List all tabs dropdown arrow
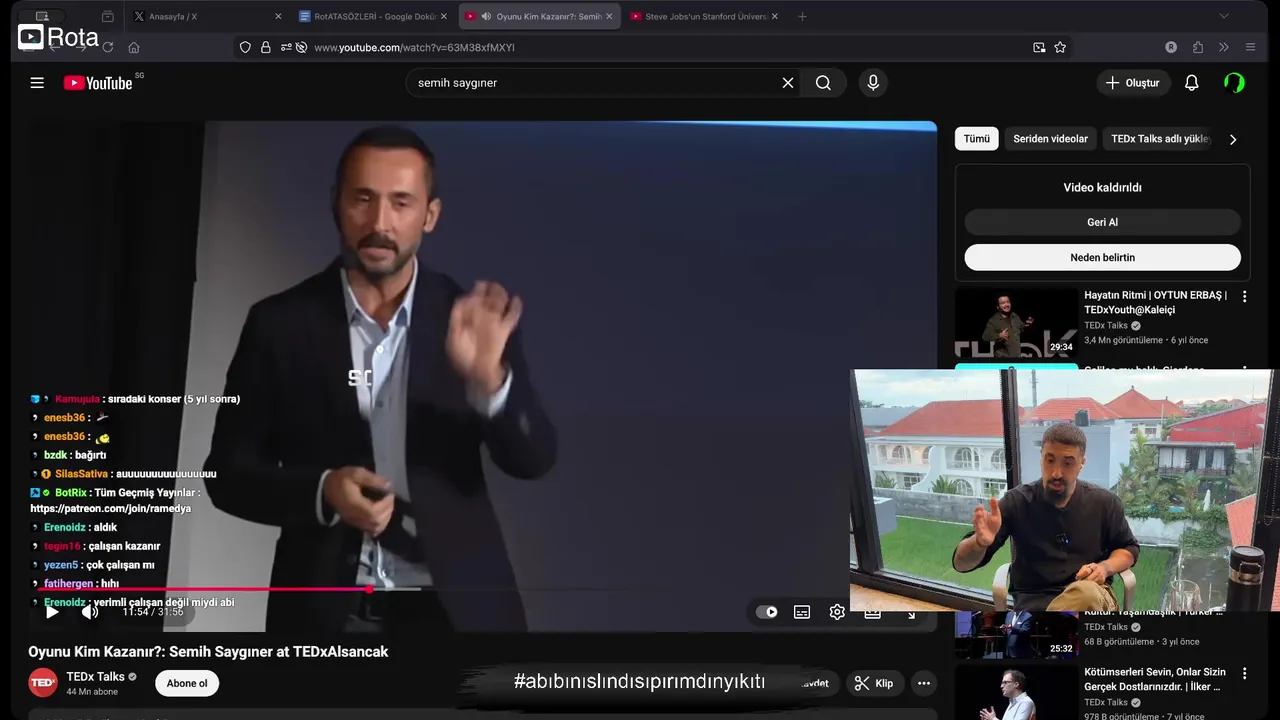The width and height of the screenshot is (1280, 720). click(x=1224, y=16)
